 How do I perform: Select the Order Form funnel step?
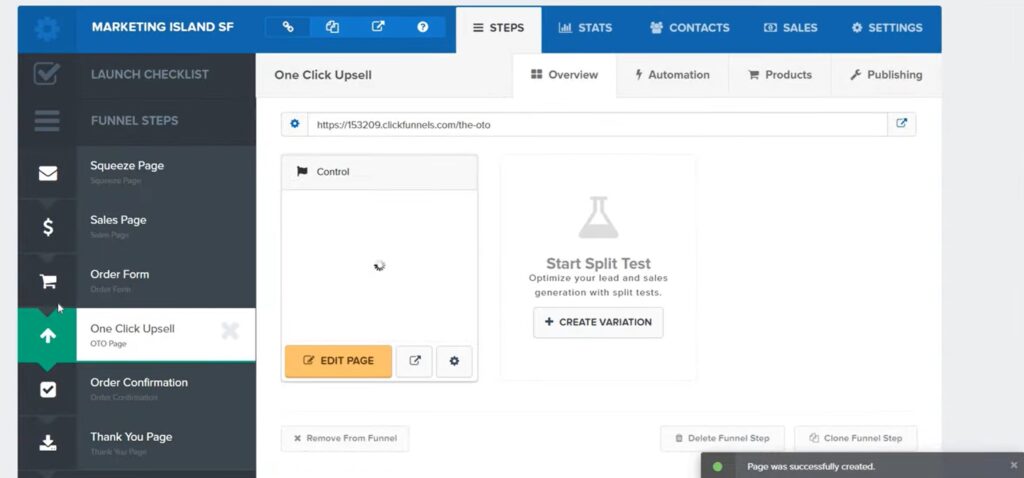click(166, 281)
